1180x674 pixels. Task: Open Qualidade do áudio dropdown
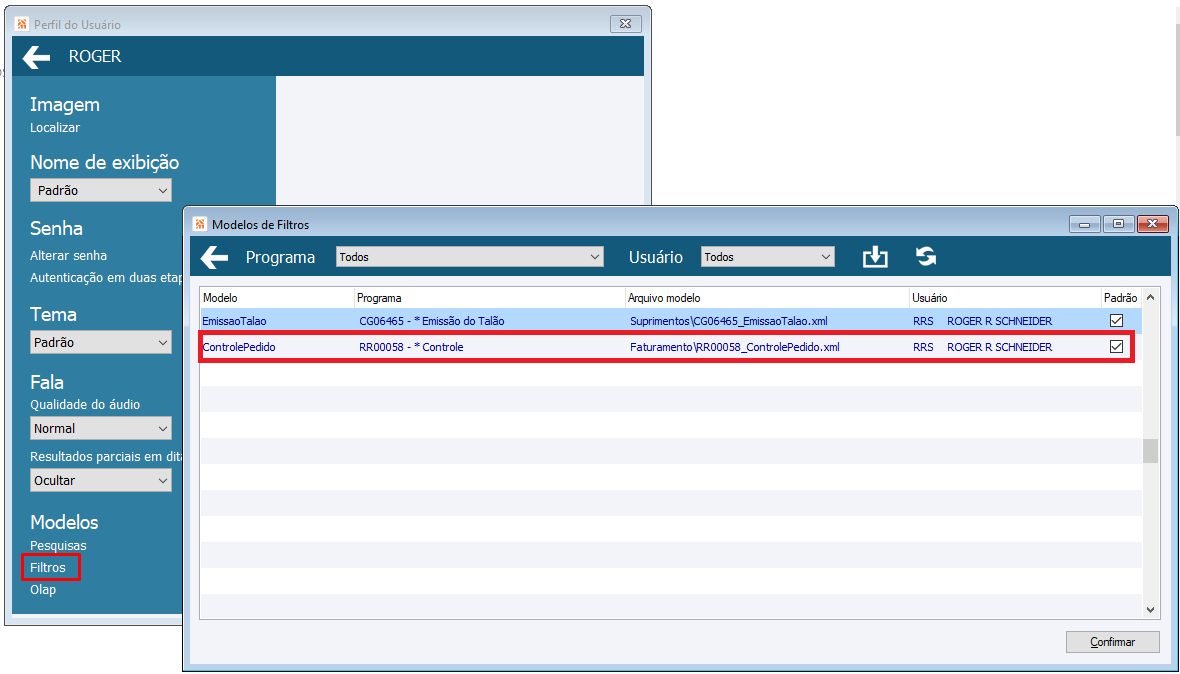click(x=101, y=428)
